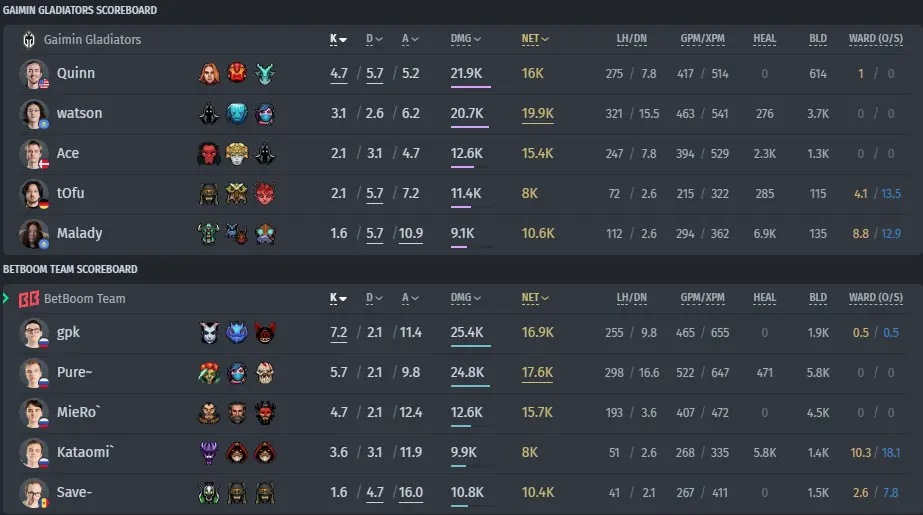This screenshot has width=923, height=515.
Task: Click Kataomi`'s purple hero icon
Action: [209, 453]
